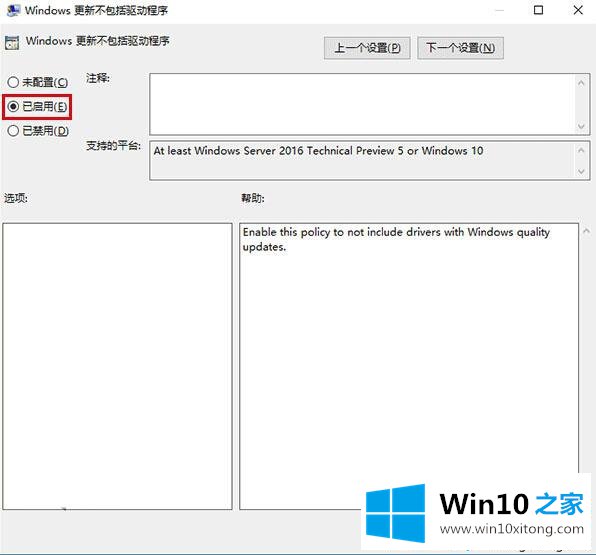596x555 pixels.
Task: Go to next setting 下一个设置(N)
Action: [460, 48]
